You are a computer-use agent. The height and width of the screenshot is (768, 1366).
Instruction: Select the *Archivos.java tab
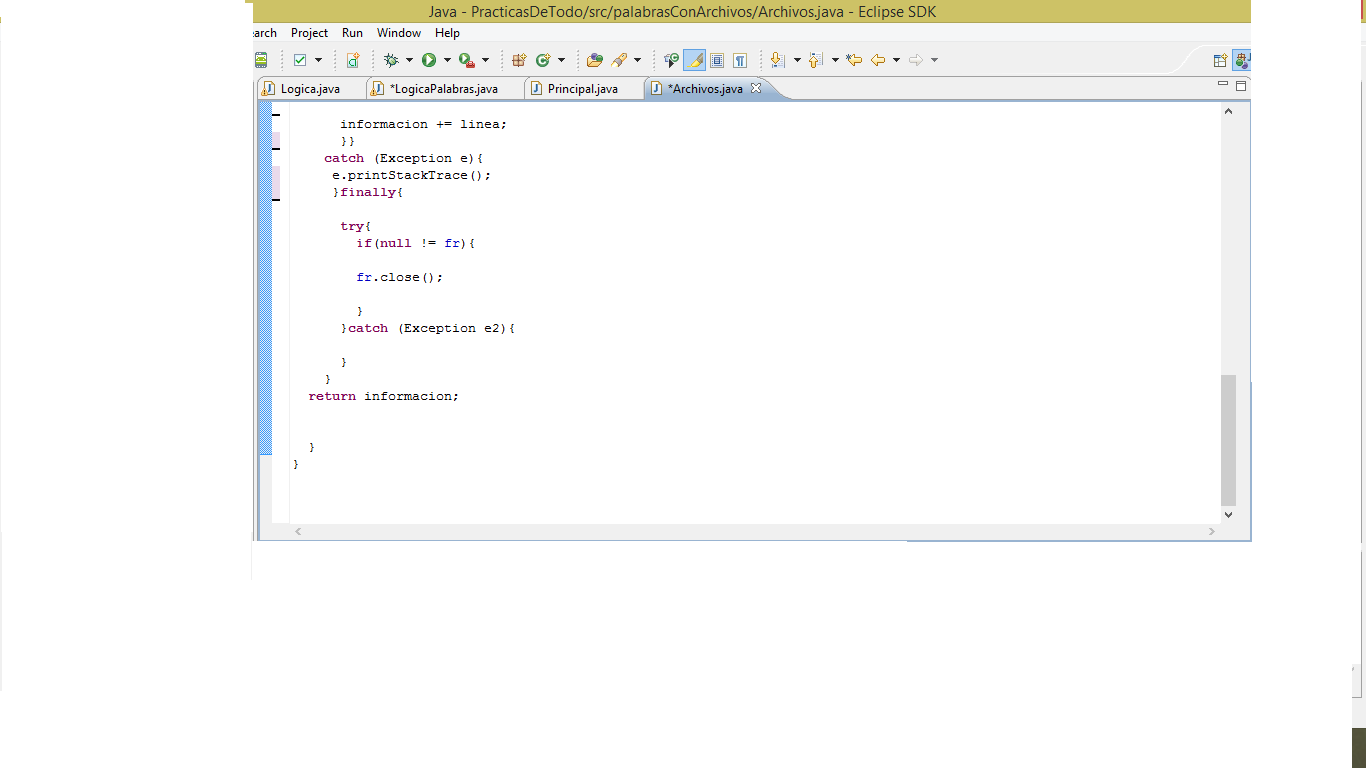point(705,89)
